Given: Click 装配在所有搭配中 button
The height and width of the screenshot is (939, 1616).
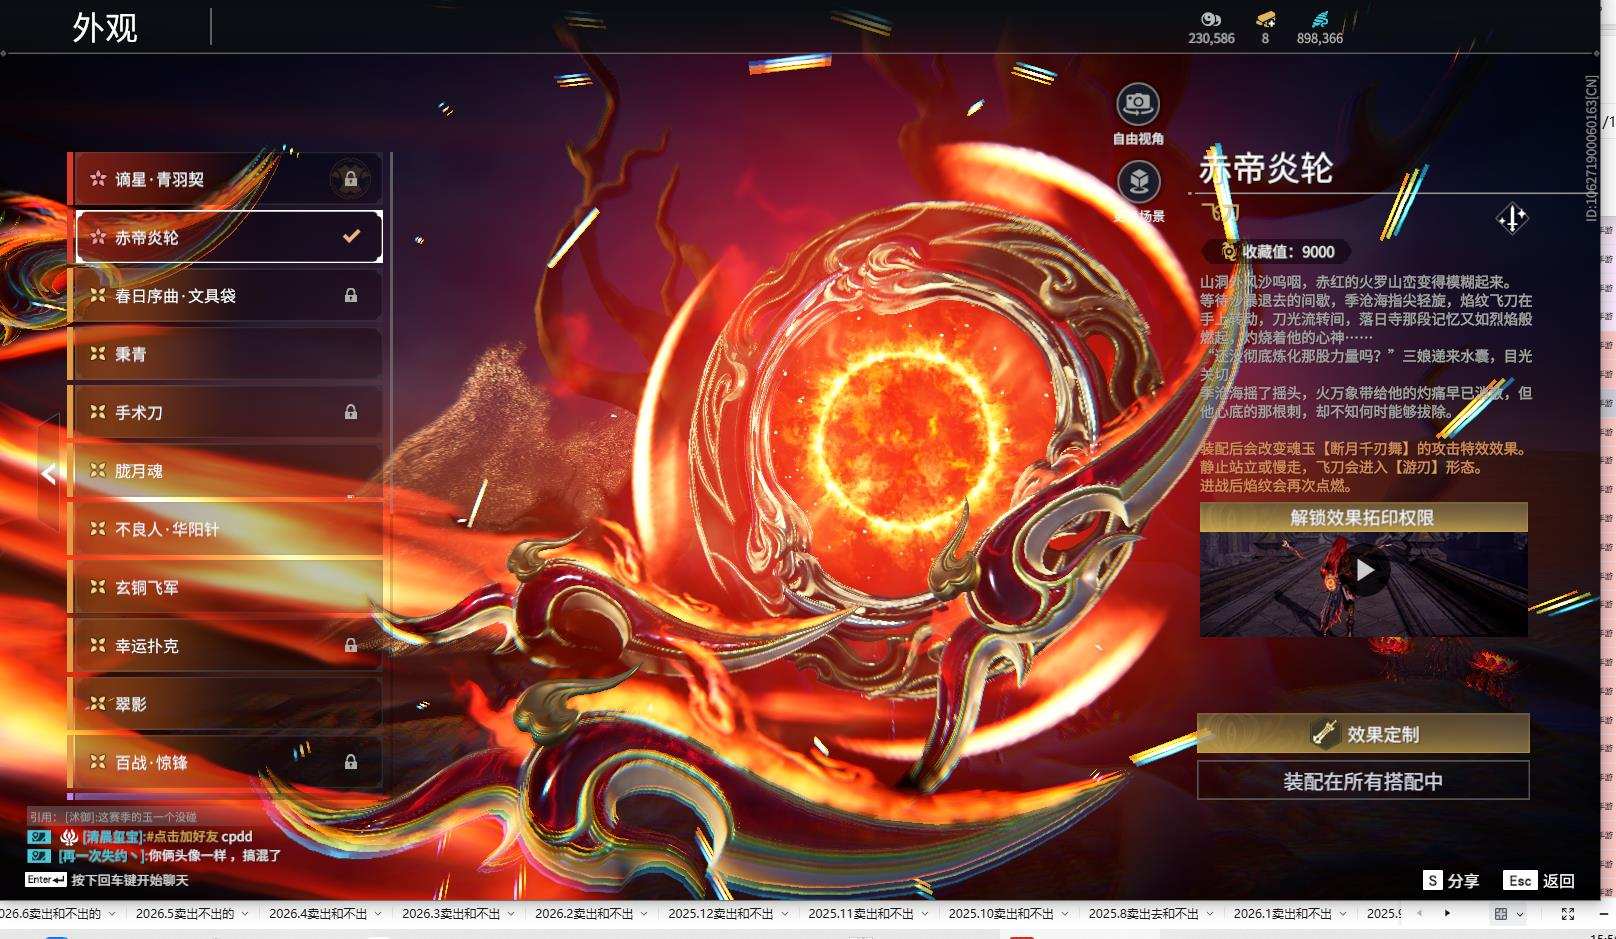Looking at the screenshot, I should (x=1363, y=781).
